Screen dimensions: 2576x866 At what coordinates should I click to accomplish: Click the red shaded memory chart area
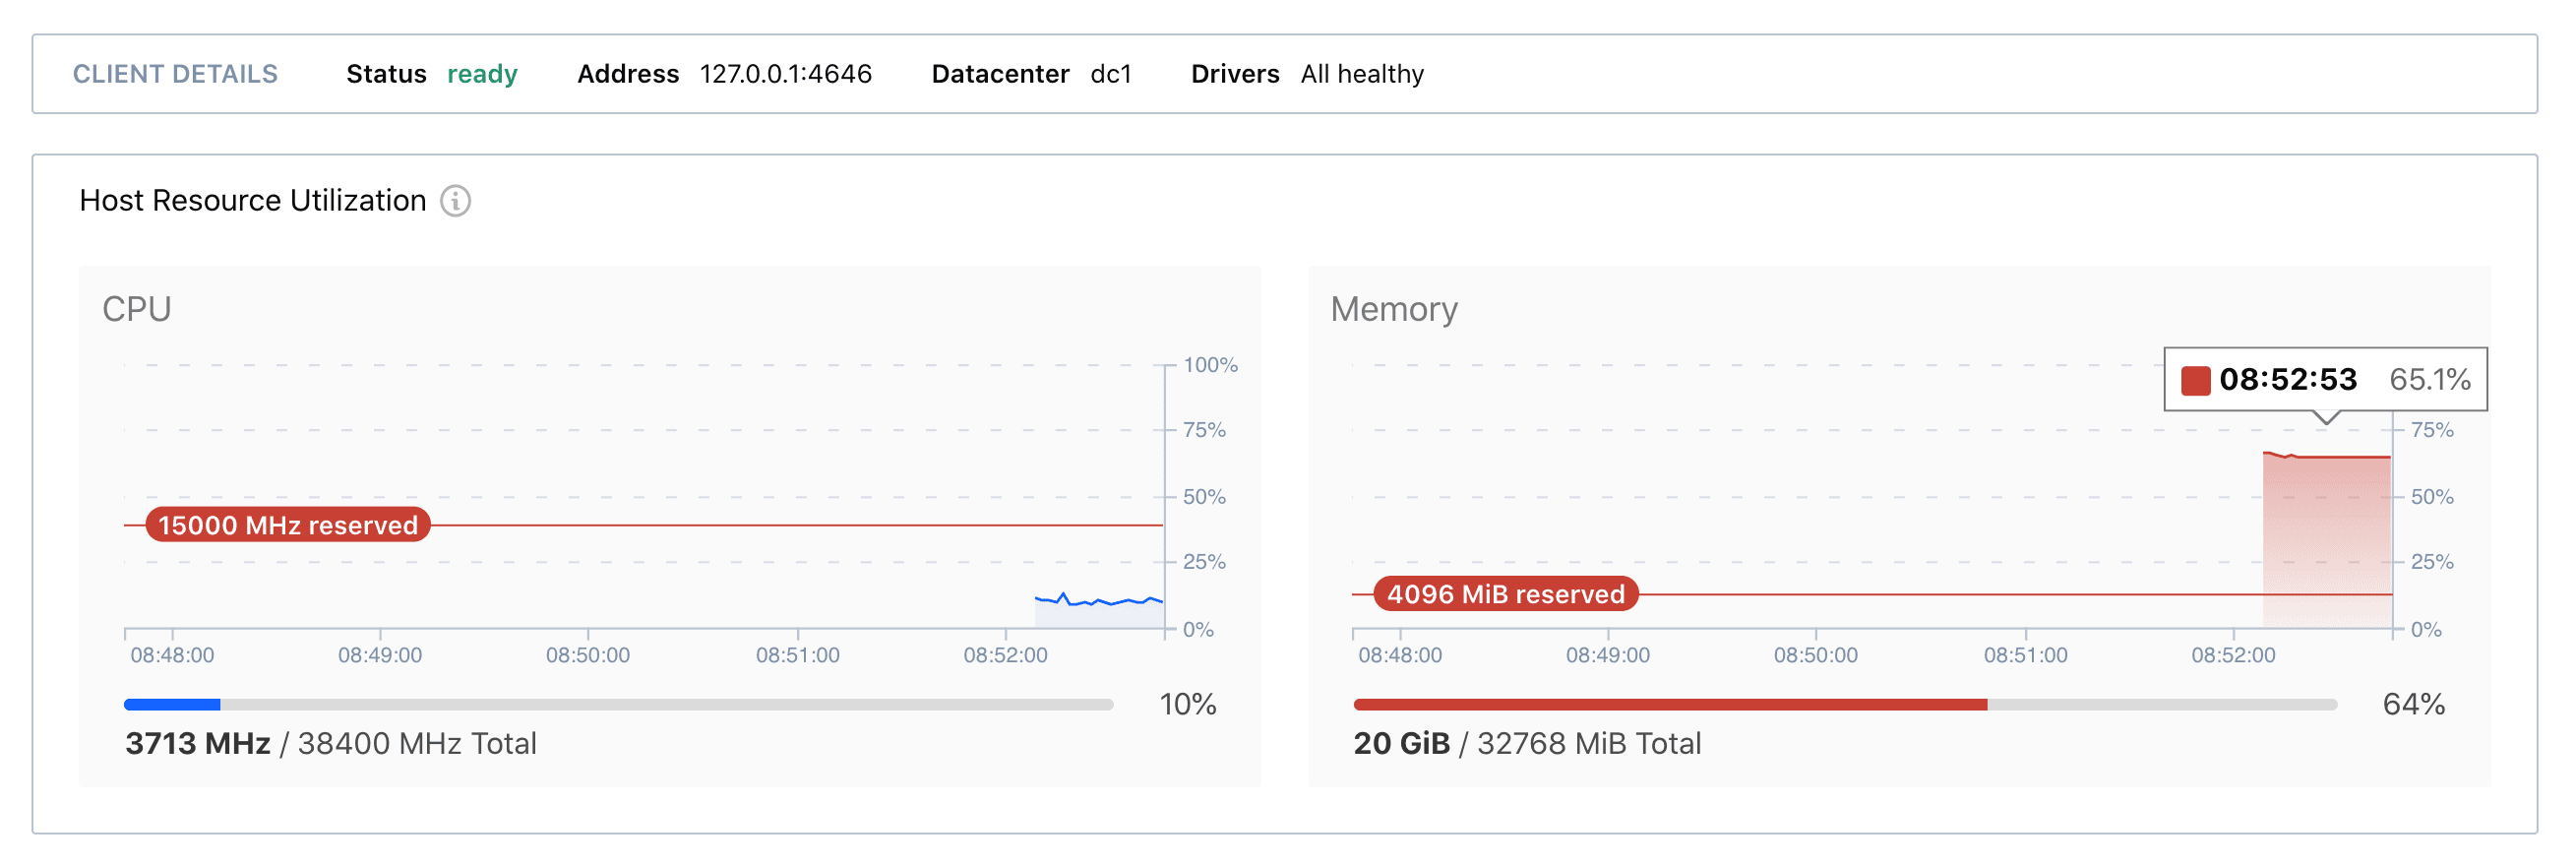[x=2326, y=540]
